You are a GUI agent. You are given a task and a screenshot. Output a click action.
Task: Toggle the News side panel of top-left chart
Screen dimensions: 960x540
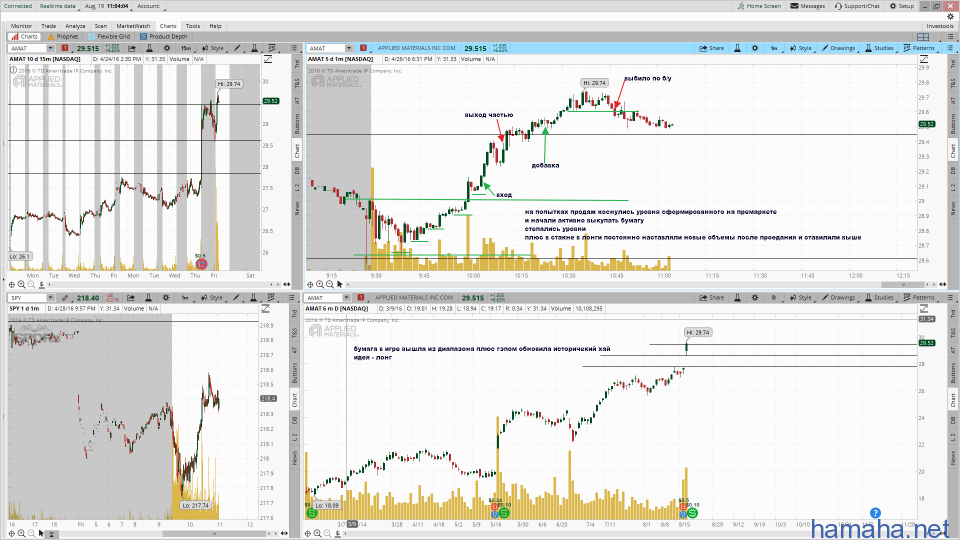point(298,208)
